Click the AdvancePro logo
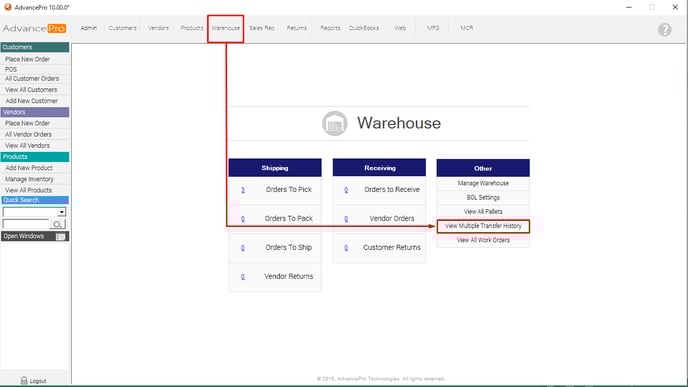 pyautogui.click(x=34, y=29)
